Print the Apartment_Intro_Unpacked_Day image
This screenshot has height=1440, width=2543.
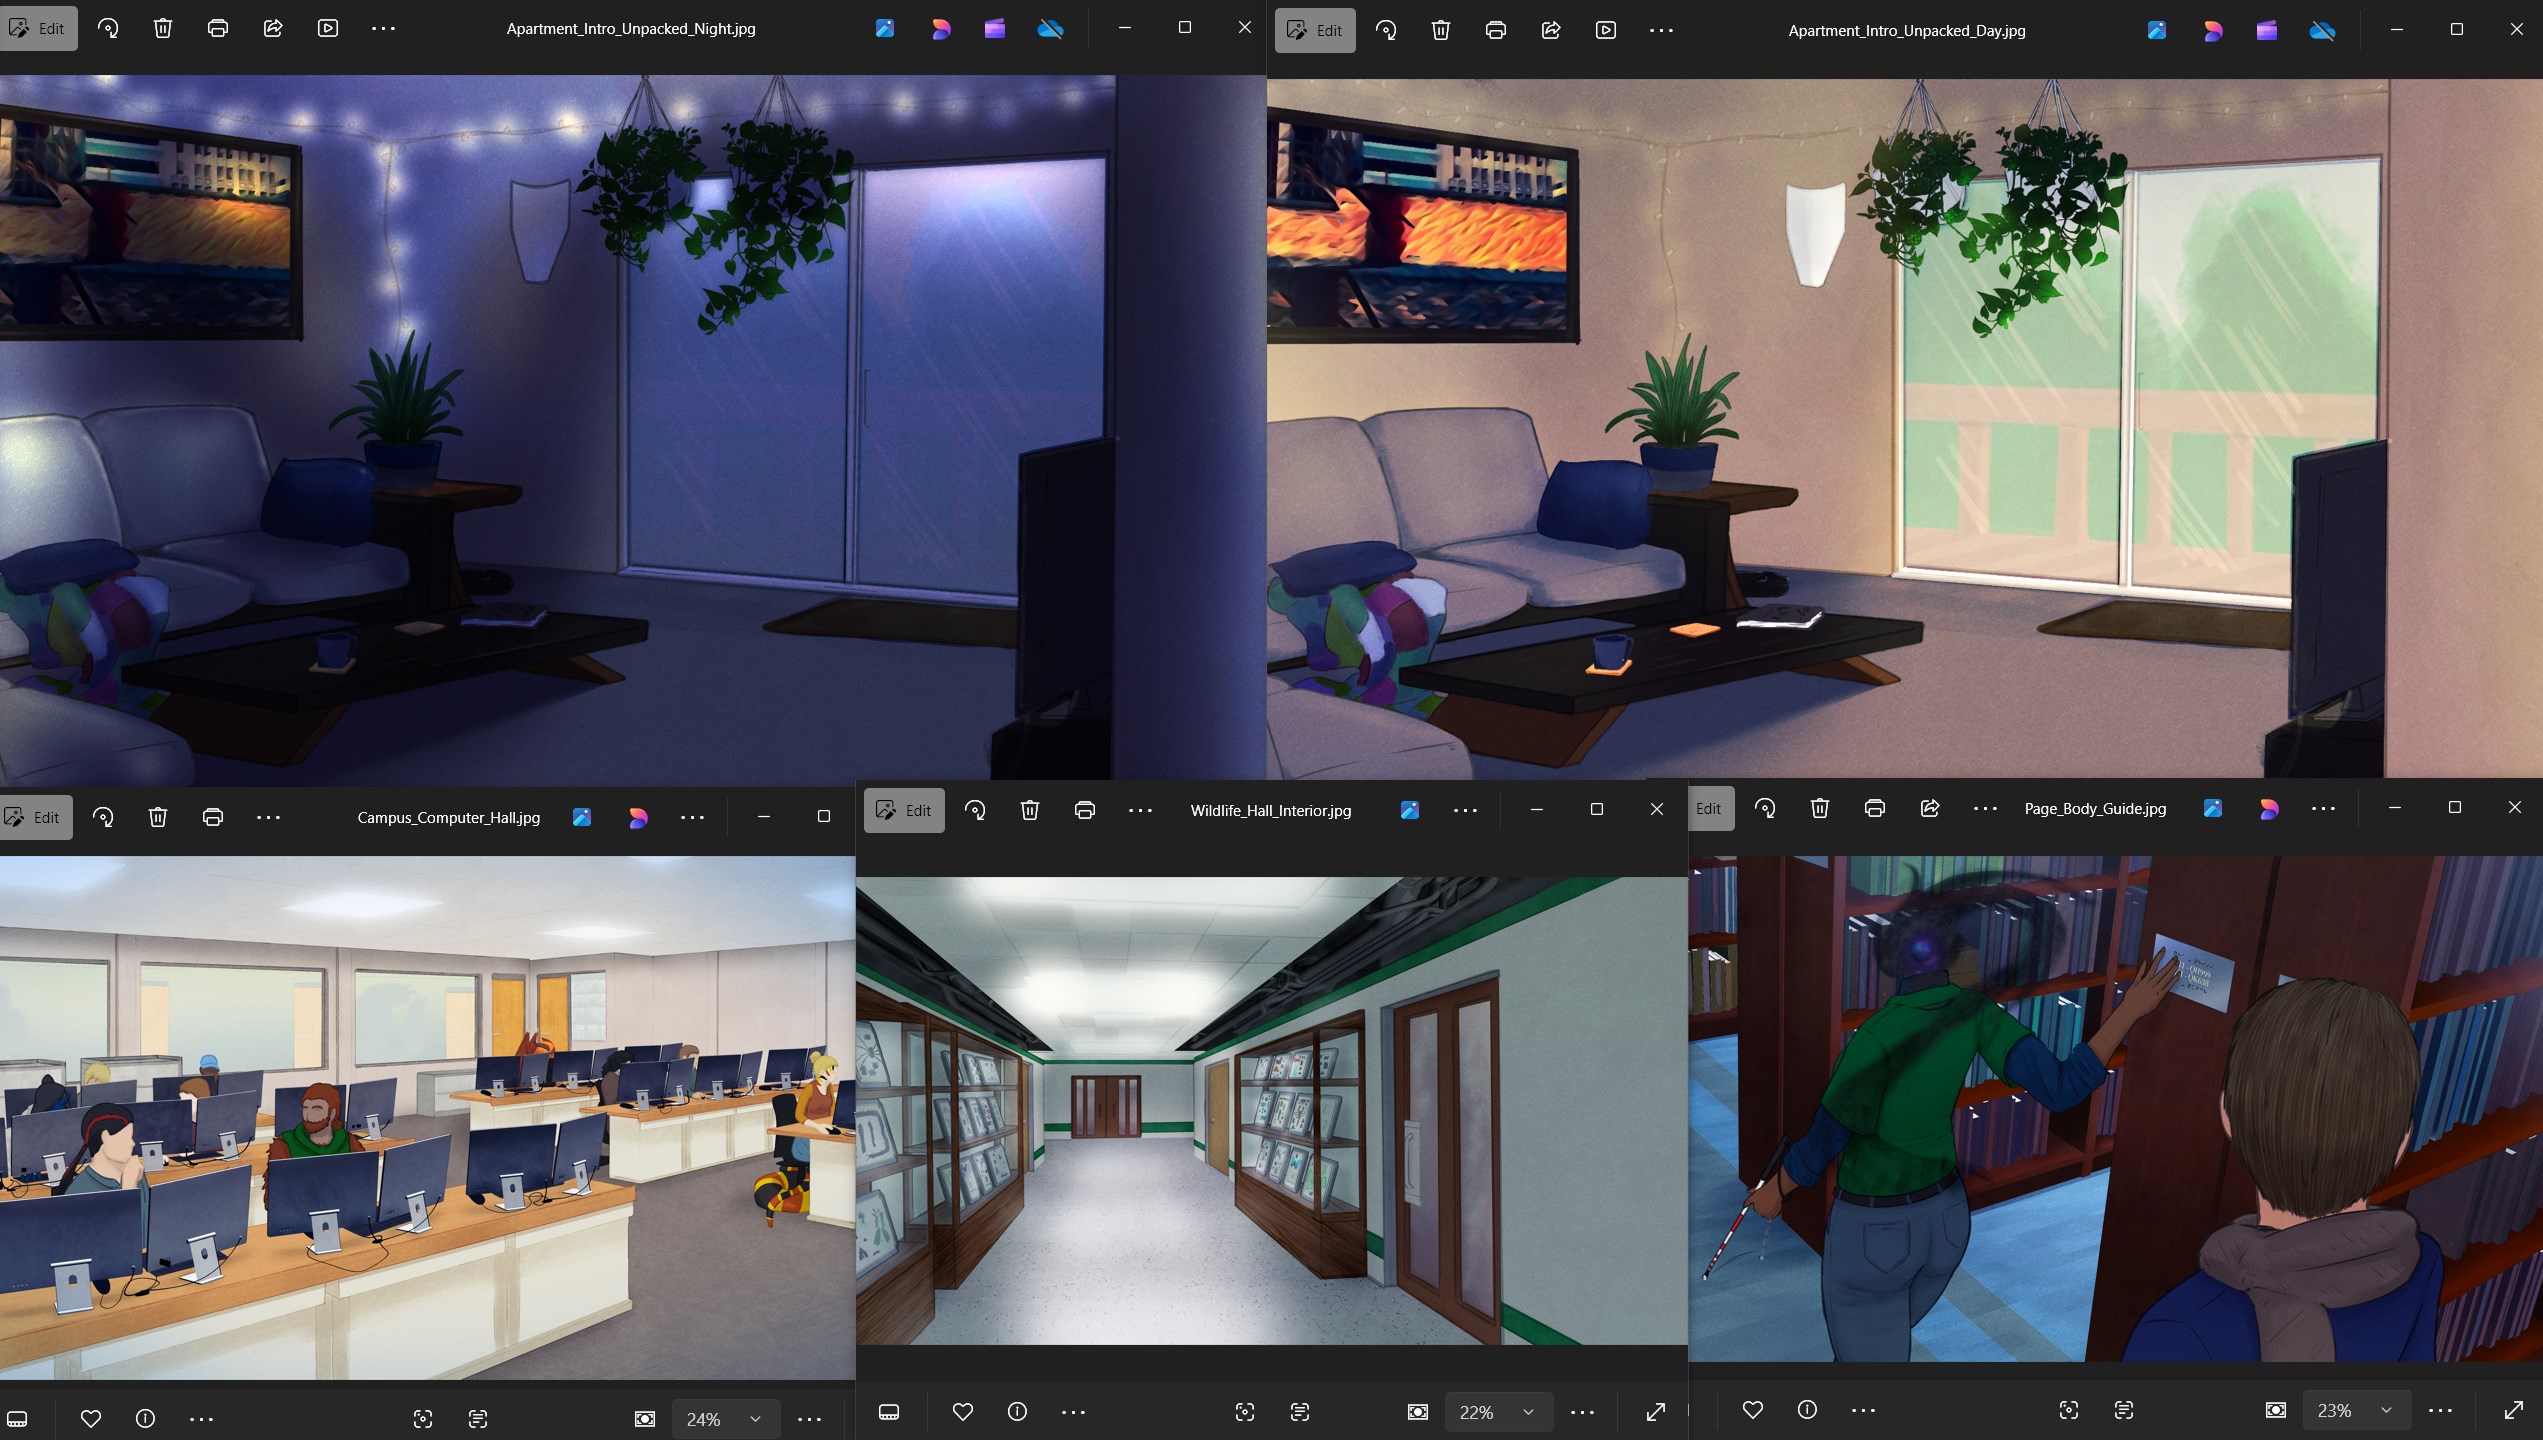click(1496, 30)
